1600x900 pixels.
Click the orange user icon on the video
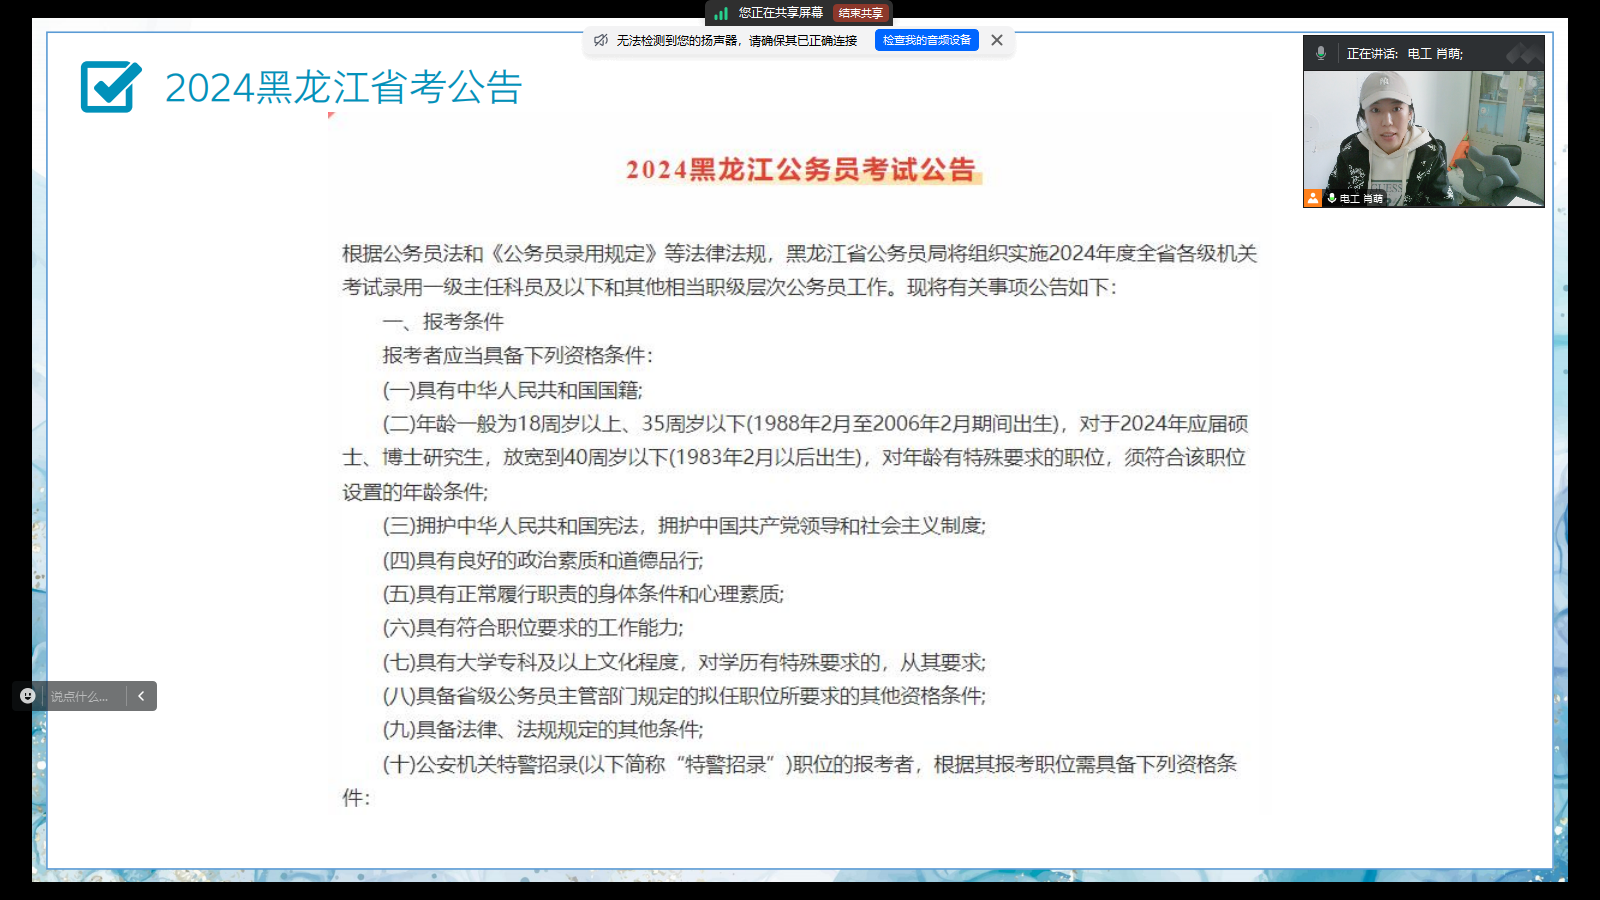tap(1312, 198)
